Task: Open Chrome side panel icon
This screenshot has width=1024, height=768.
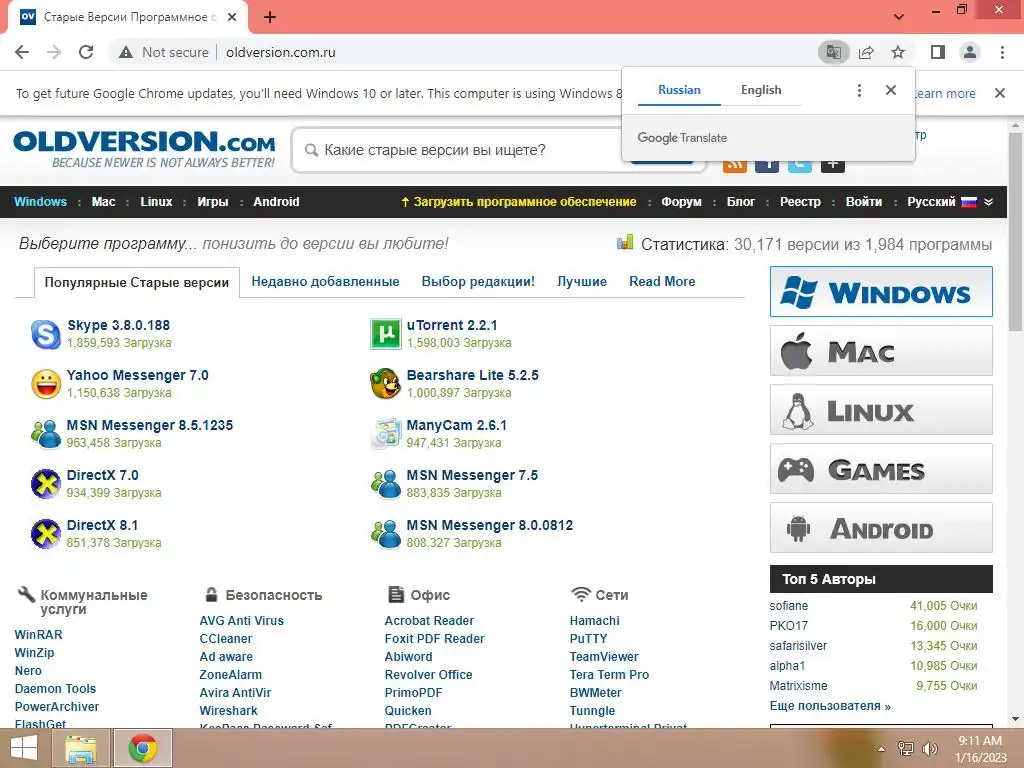Action: 937,52
